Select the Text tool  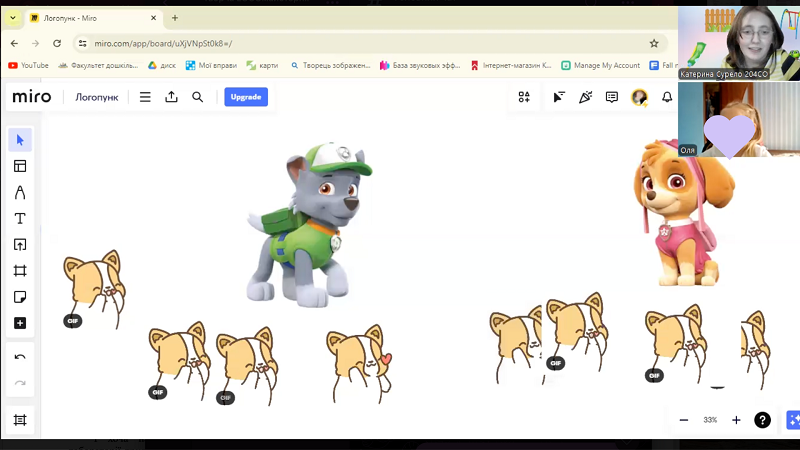pos(20,218)
